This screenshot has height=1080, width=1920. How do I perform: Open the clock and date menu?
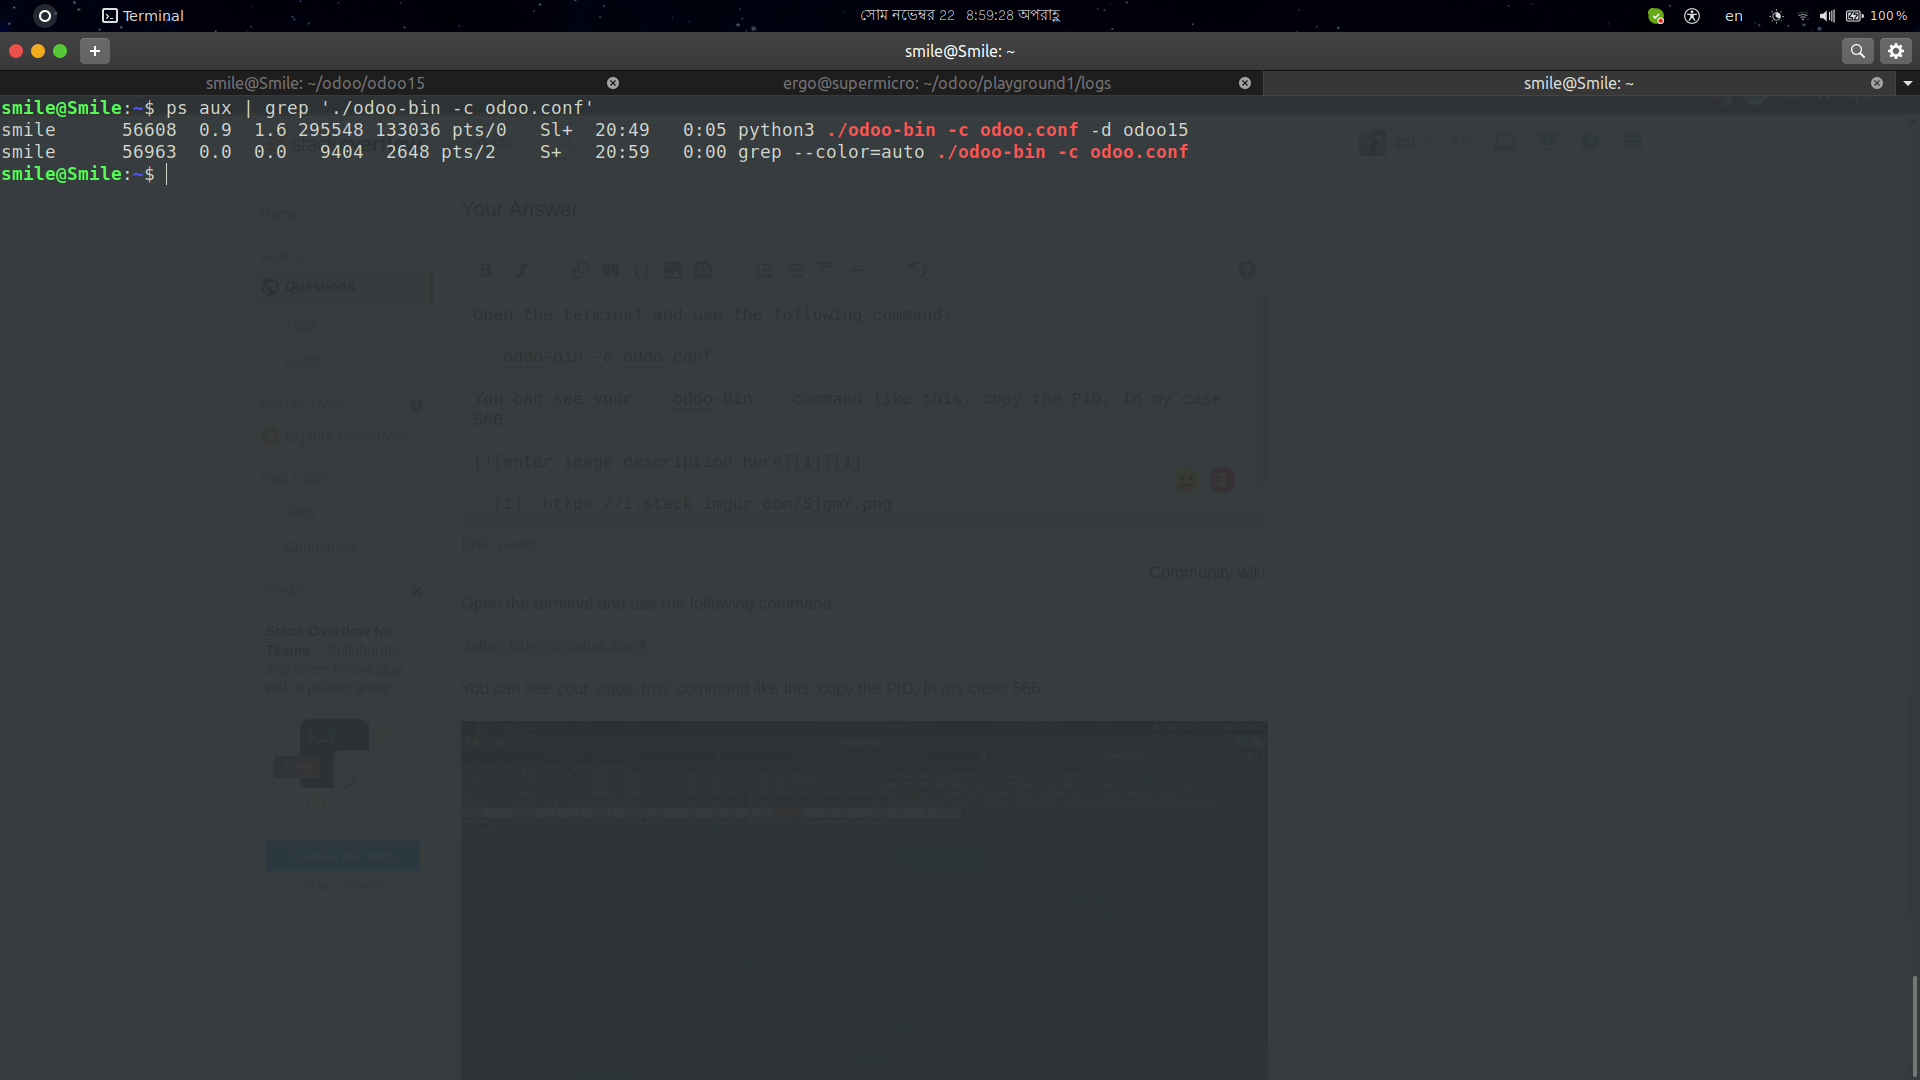point(960,15)
